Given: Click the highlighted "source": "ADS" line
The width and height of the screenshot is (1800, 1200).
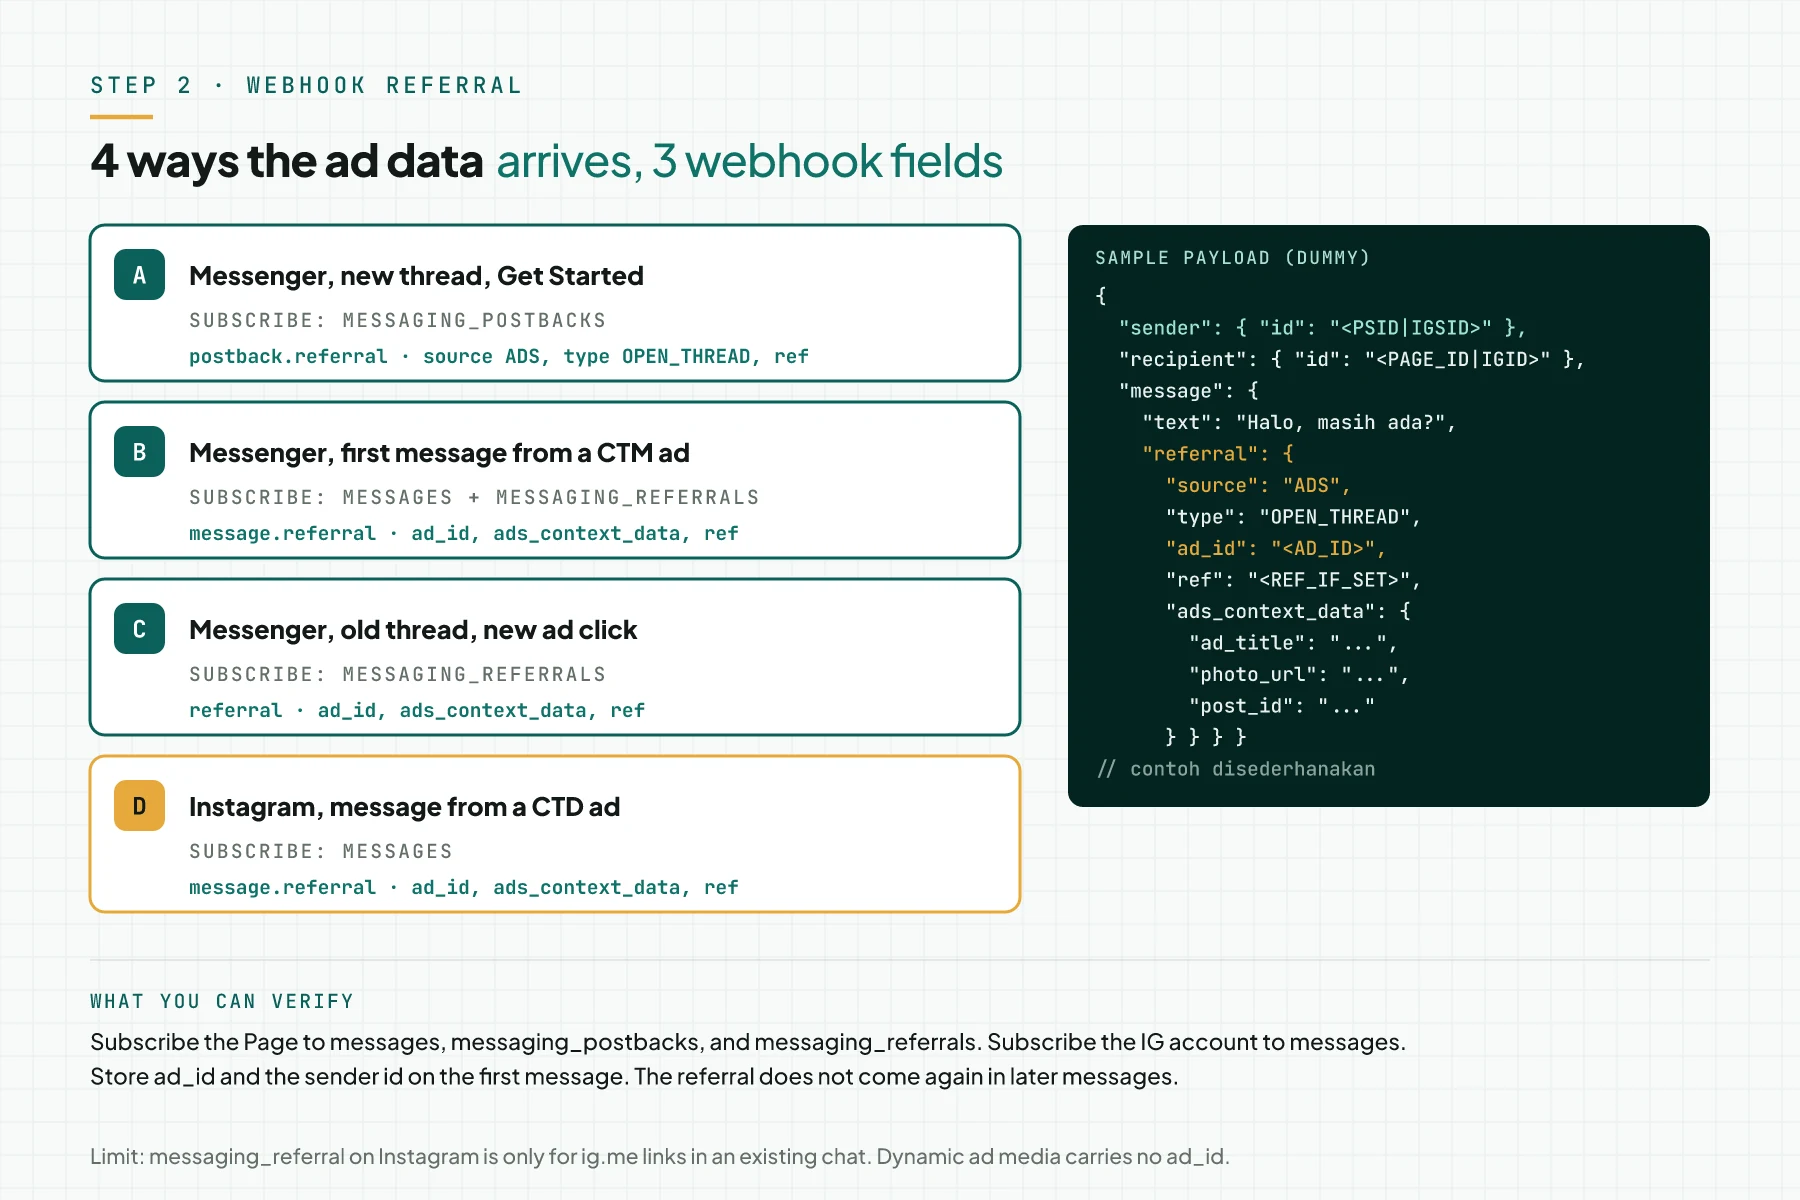Looking at the screenshot, I should [1258, 486].
